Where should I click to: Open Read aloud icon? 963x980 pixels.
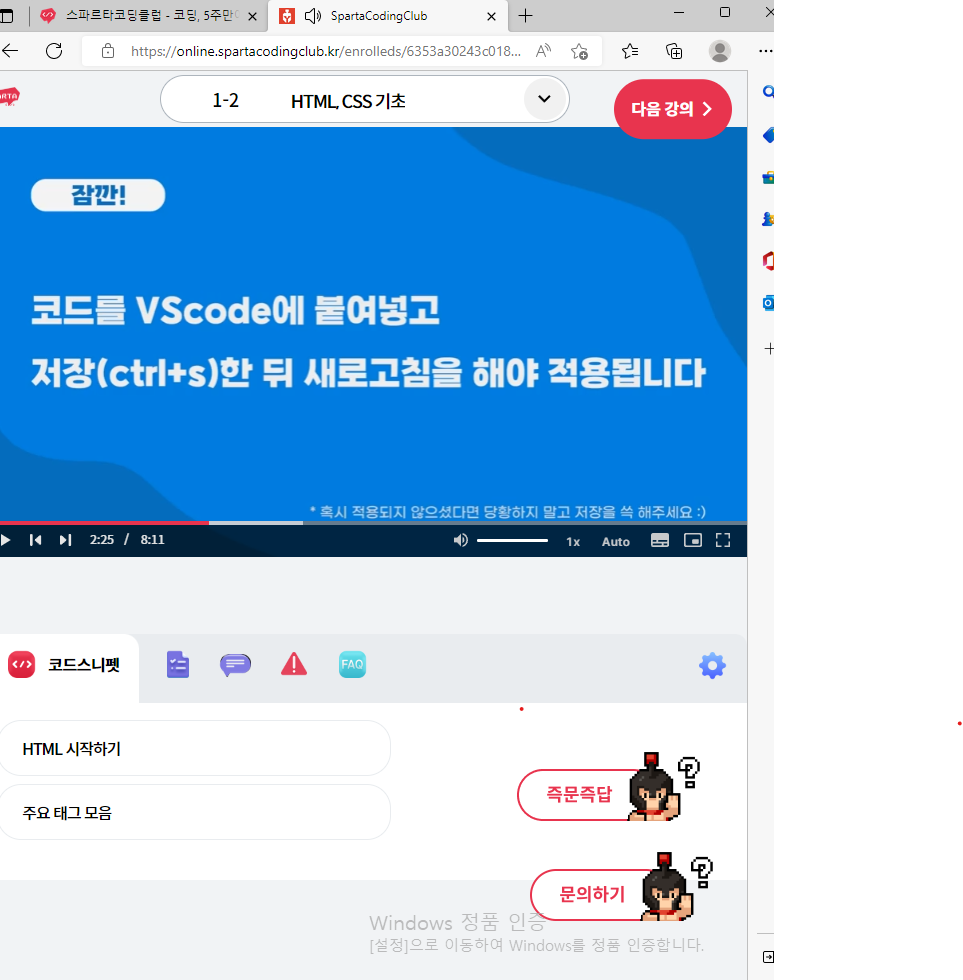544,51
